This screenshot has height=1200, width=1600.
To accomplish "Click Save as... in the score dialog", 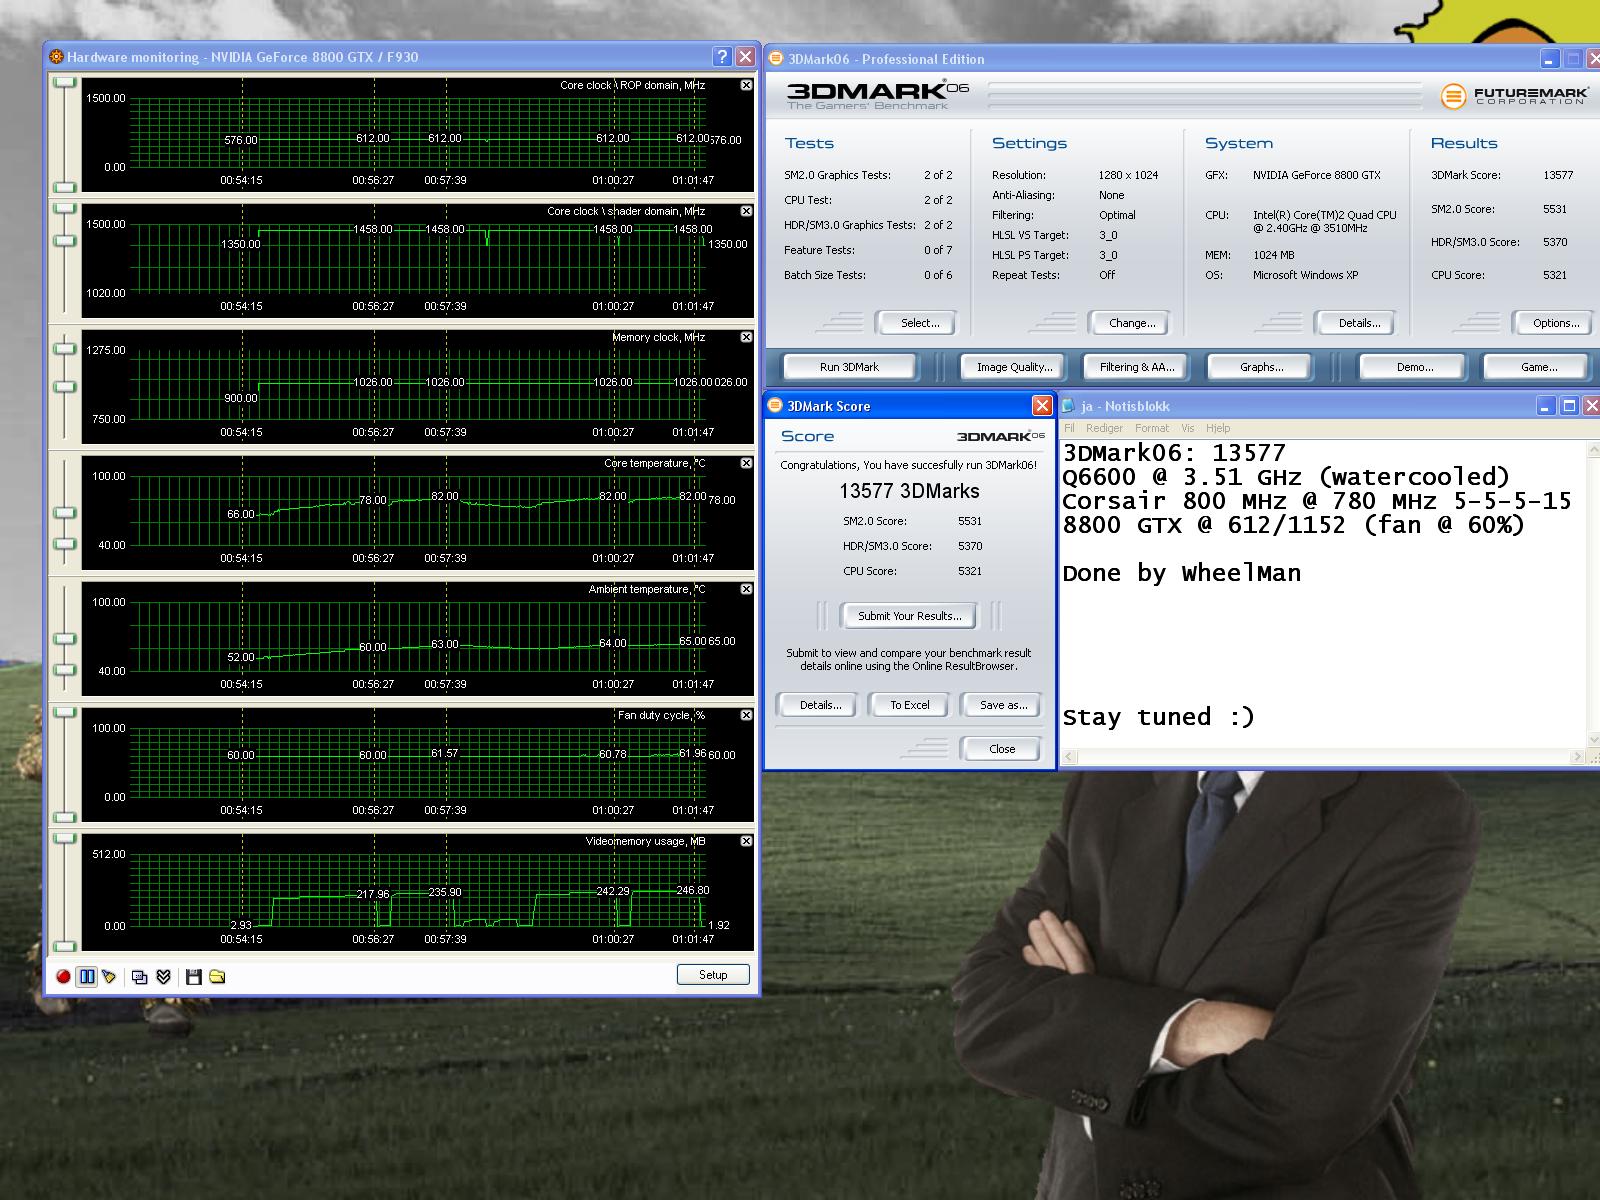I will point(1003,705).
